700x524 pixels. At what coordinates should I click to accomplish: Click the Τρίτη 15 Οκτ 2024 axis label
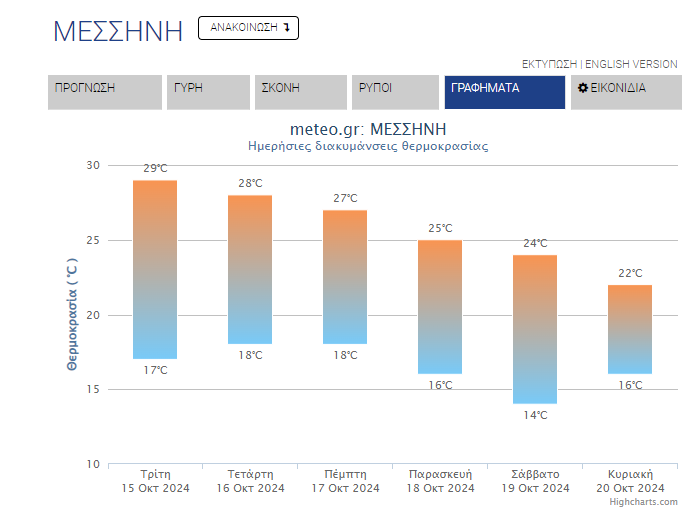(x=155, y=481)
